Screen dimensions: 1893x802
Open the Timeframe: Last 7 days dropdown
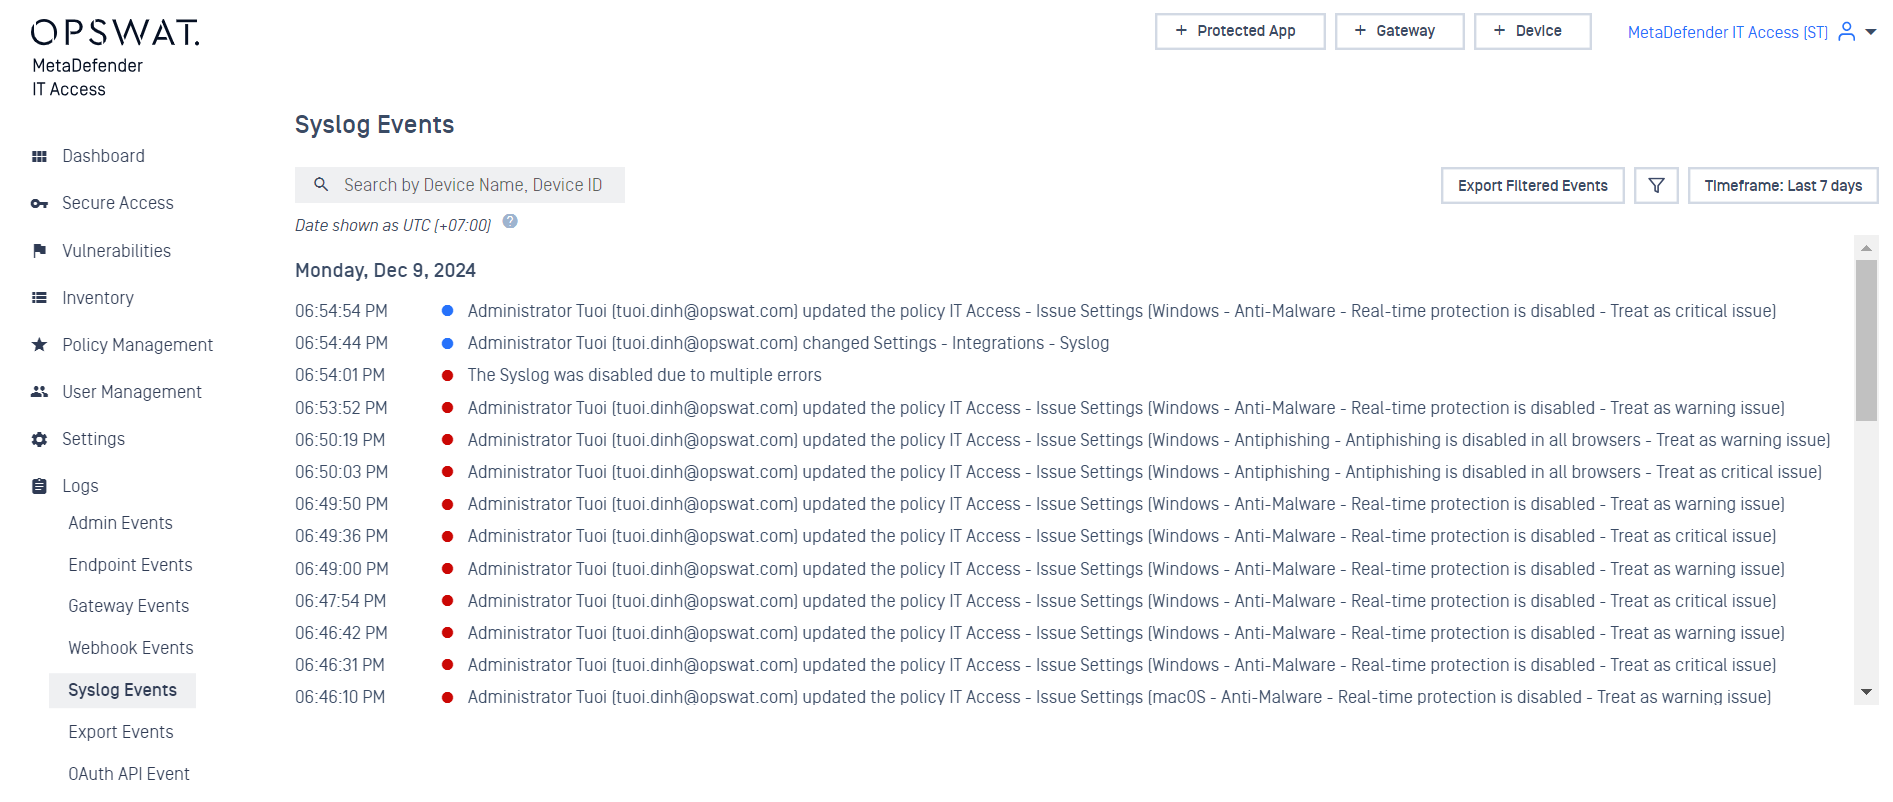coord(1783,186)
